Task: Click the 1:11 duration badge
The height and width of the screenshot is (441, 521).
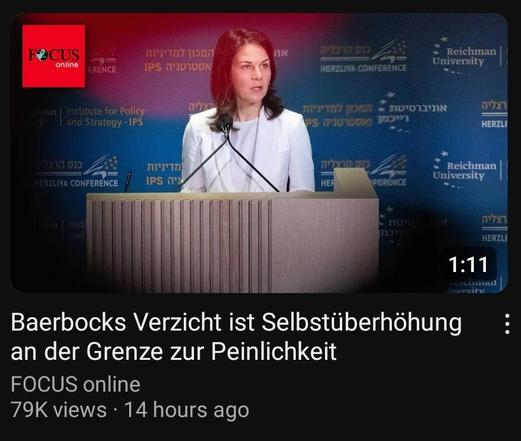Action: pyautogui.click(x=468, y=264)
